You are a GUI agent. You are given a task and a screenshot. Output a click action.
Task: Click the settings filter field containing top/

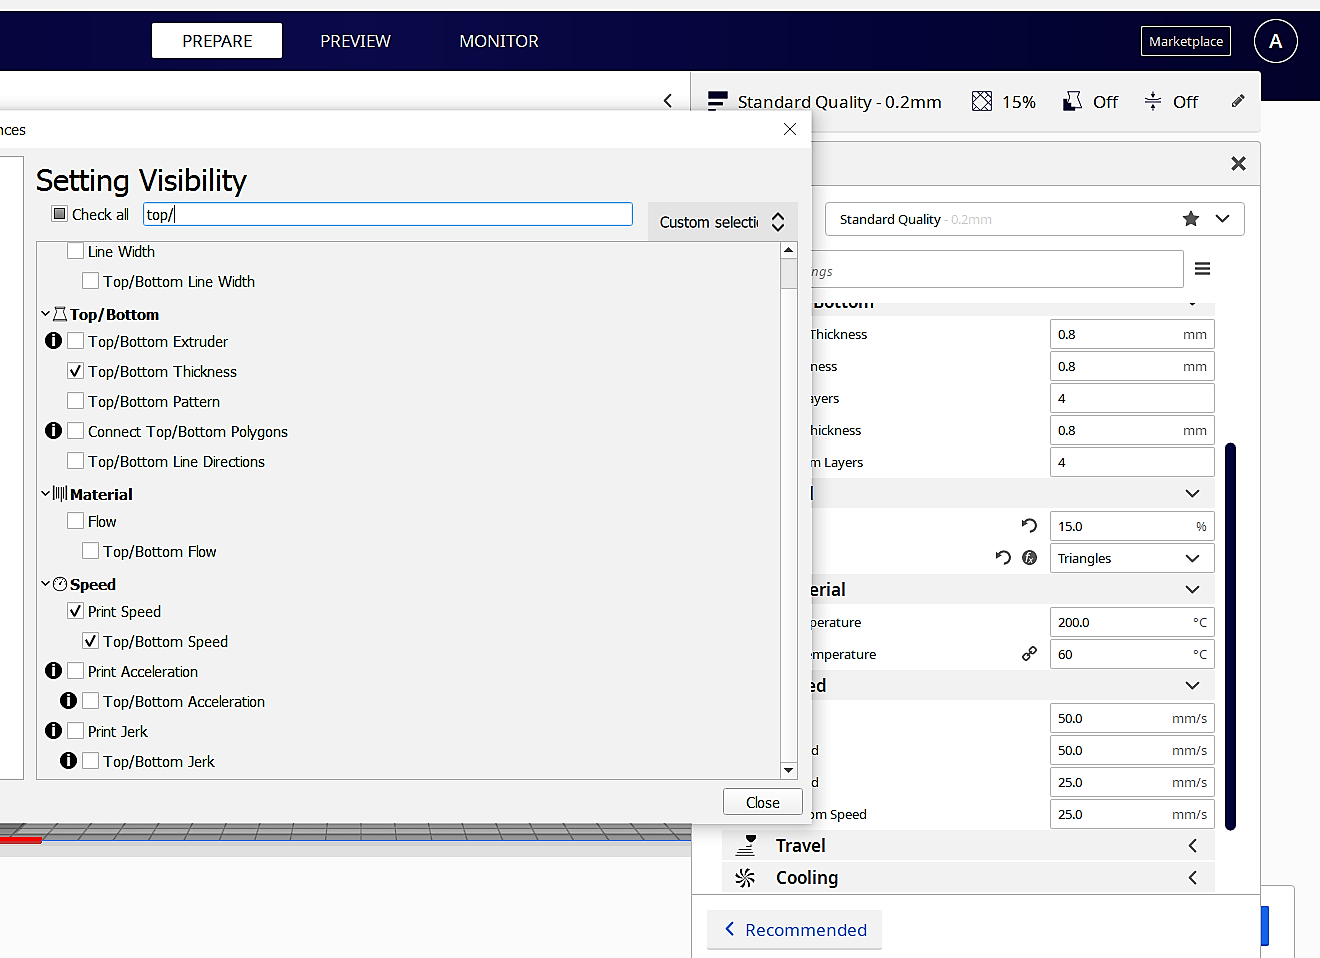coord(388,214)
